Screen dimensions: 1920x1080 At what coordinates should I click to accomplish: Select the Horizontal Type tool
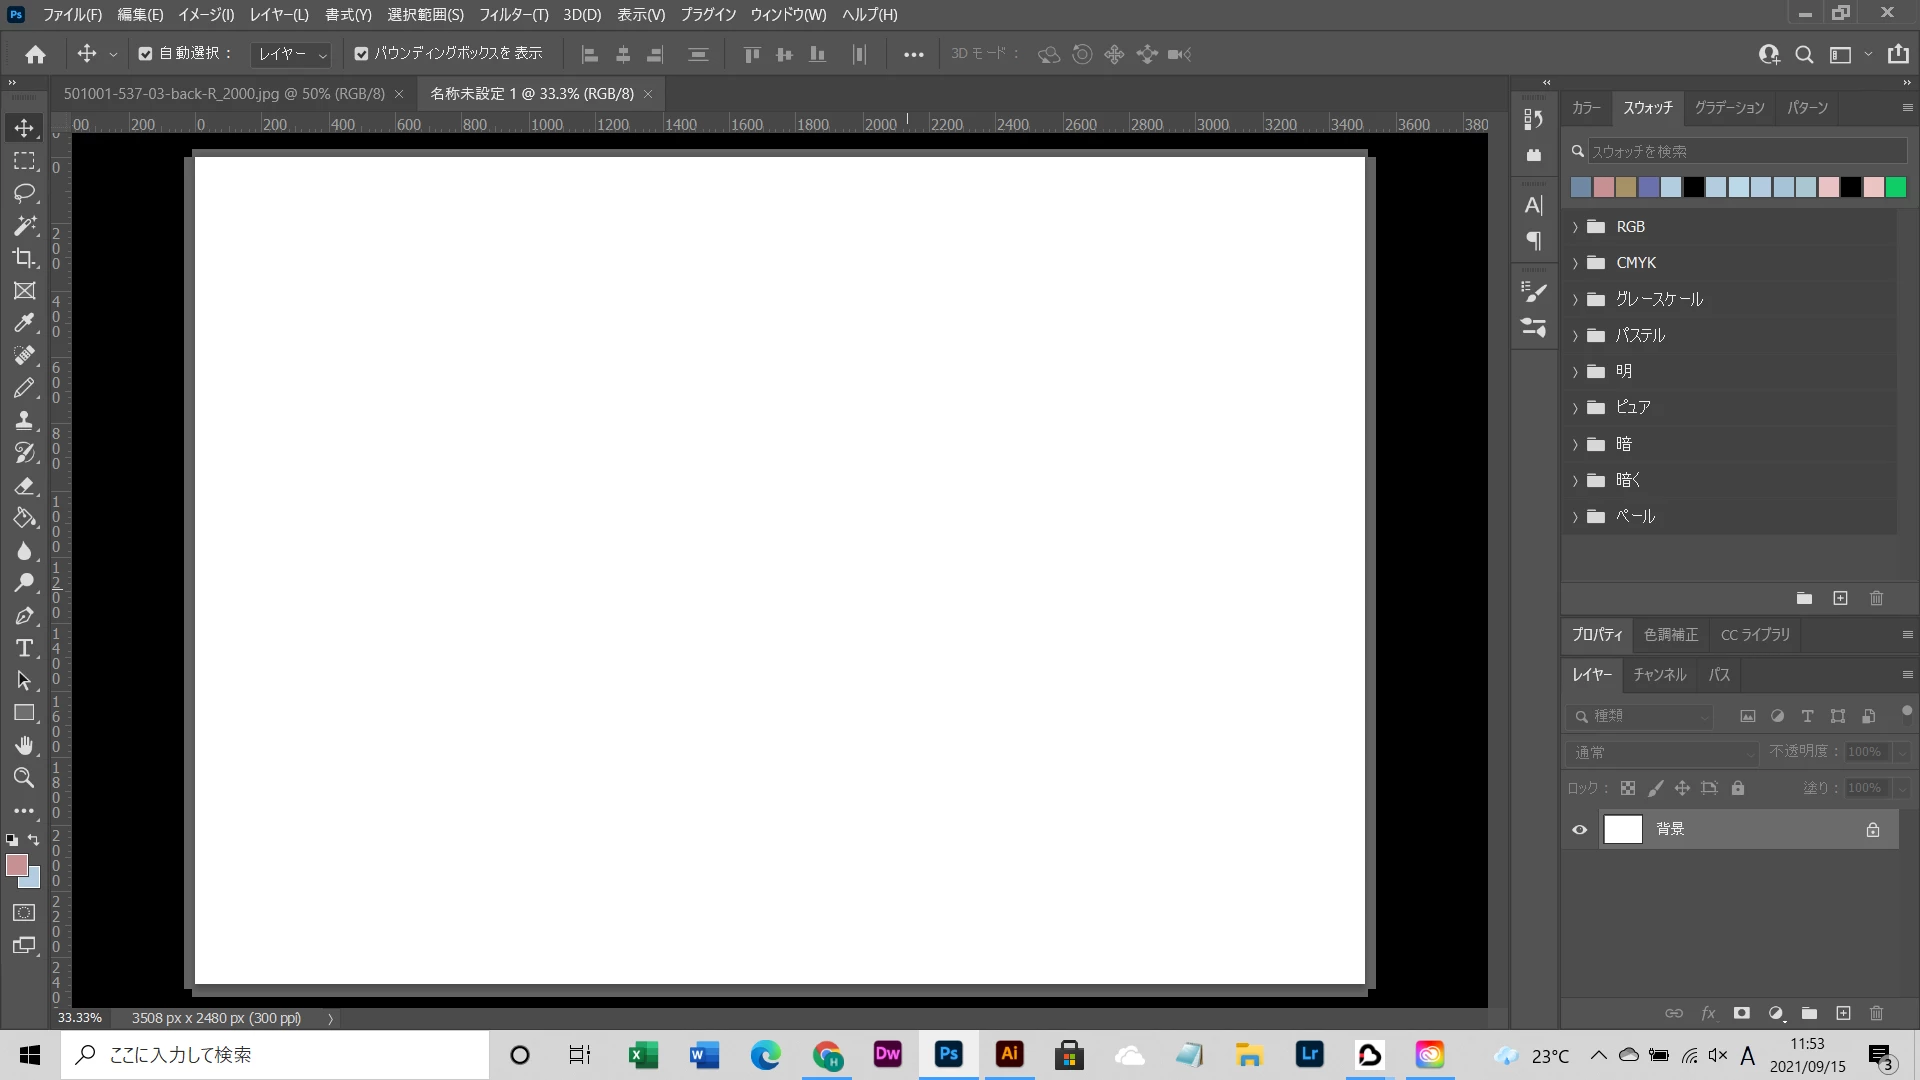pos(24,648)
